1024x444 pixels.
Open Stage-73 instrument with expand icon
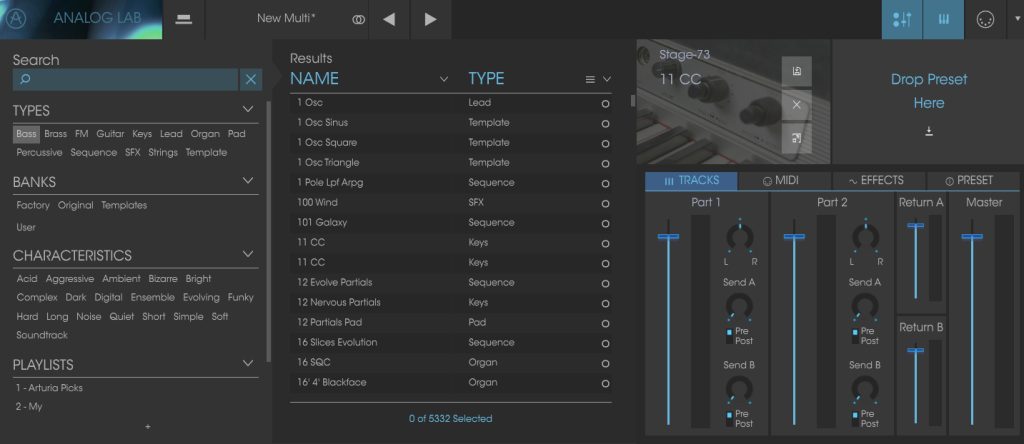pyautogui.click(x=797, y=138)
